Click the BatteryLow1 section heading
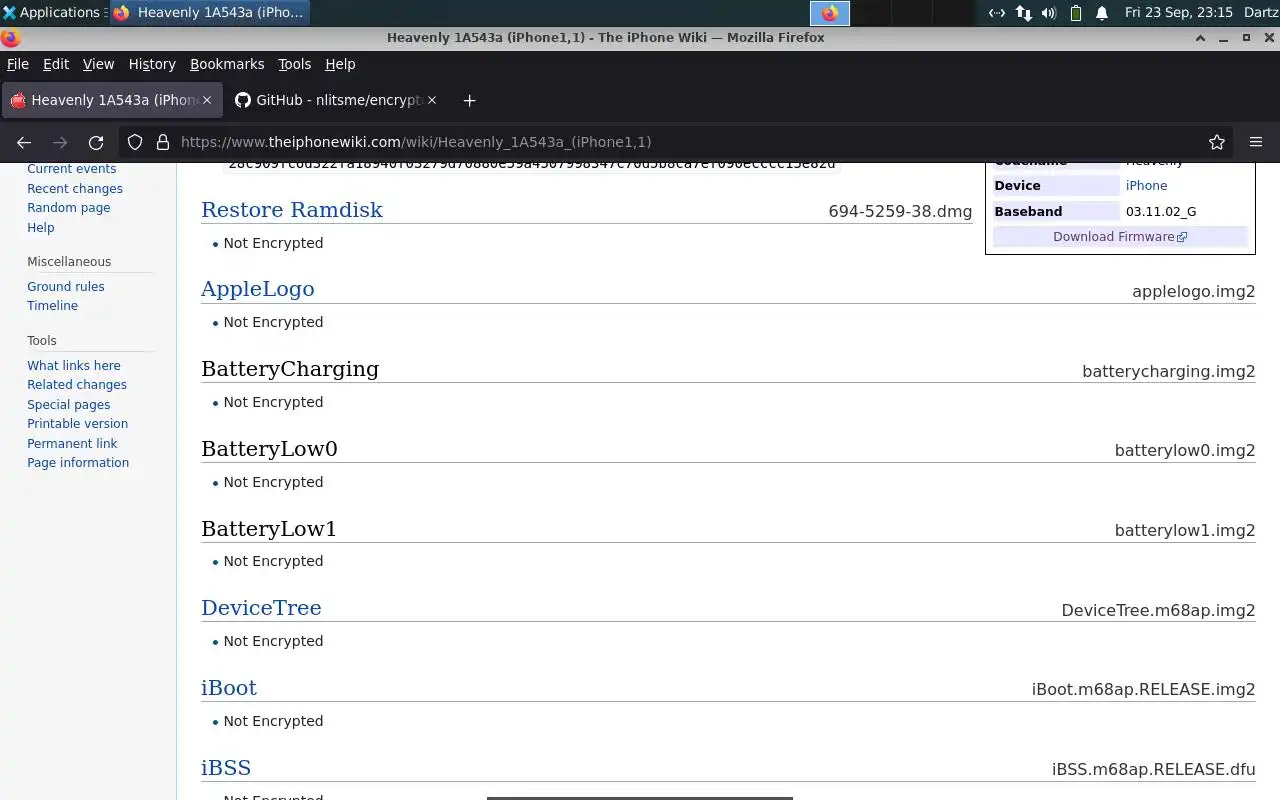Image resolution: width=1280 pixels, height=800 pixels. pos(269,529)
